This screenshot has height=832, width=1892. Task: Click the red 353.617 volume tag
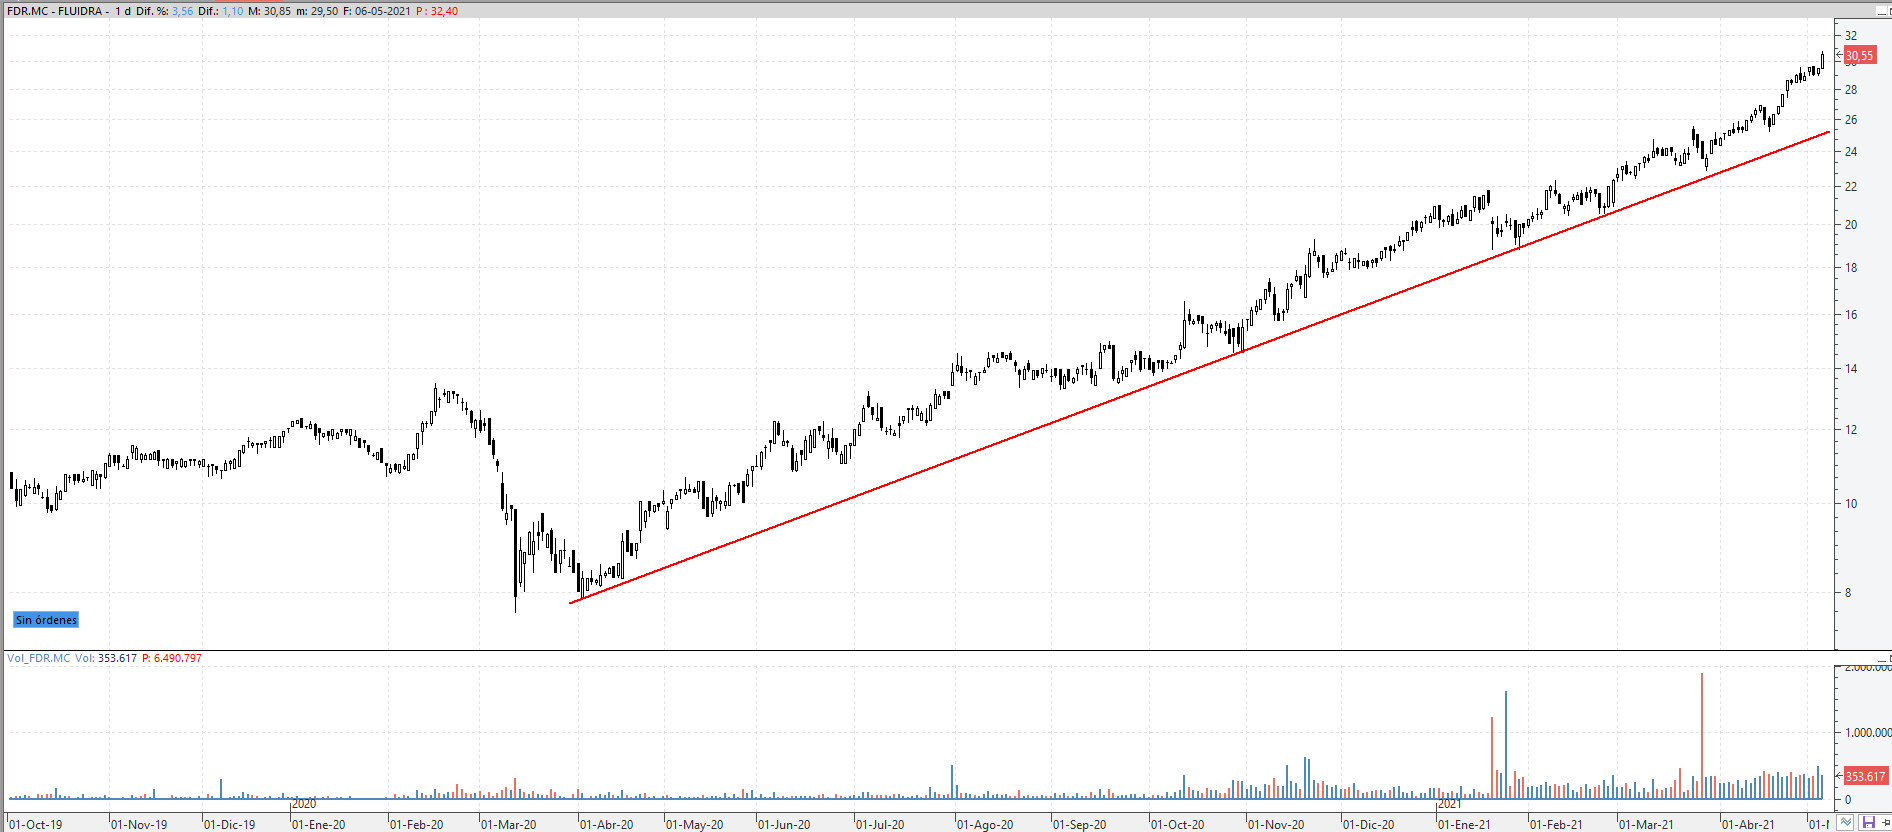point(1865,776)
